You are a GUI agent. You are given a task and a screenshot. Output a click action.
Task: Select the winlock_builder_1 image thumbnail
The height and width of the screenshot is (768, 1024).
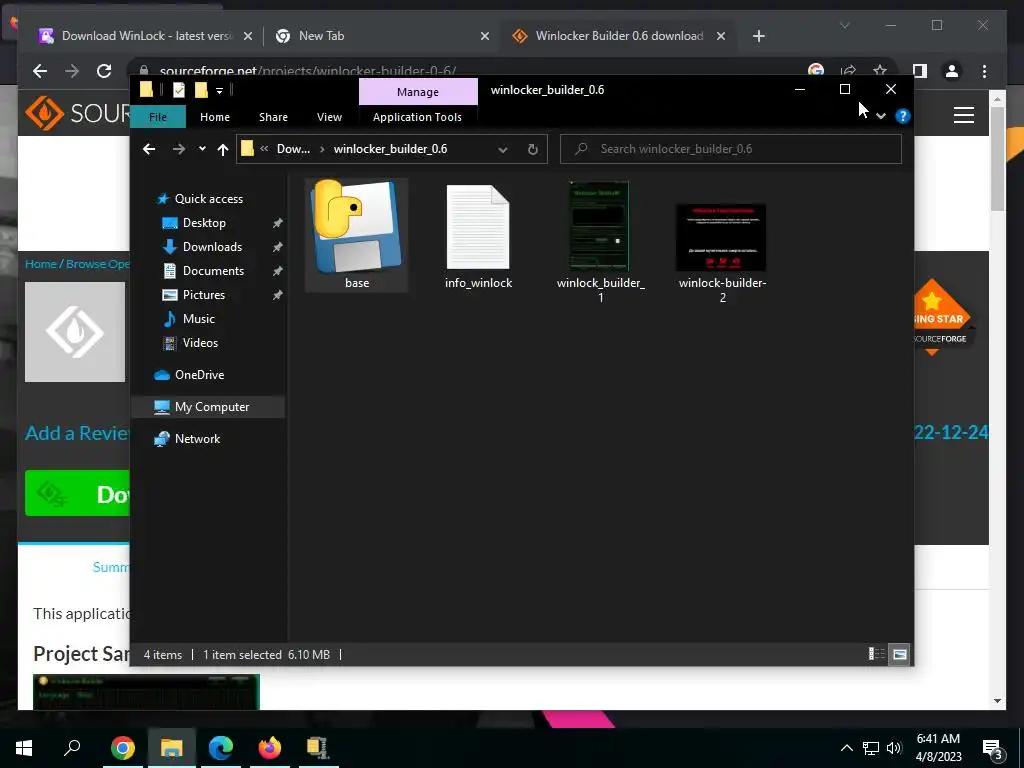[599, 227]
